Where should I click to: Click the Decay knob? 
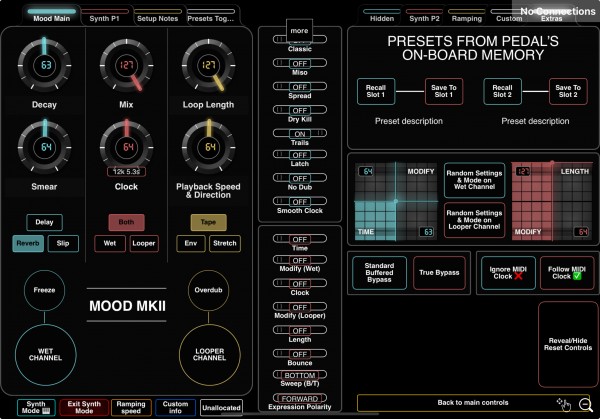[x=44, y=65]
